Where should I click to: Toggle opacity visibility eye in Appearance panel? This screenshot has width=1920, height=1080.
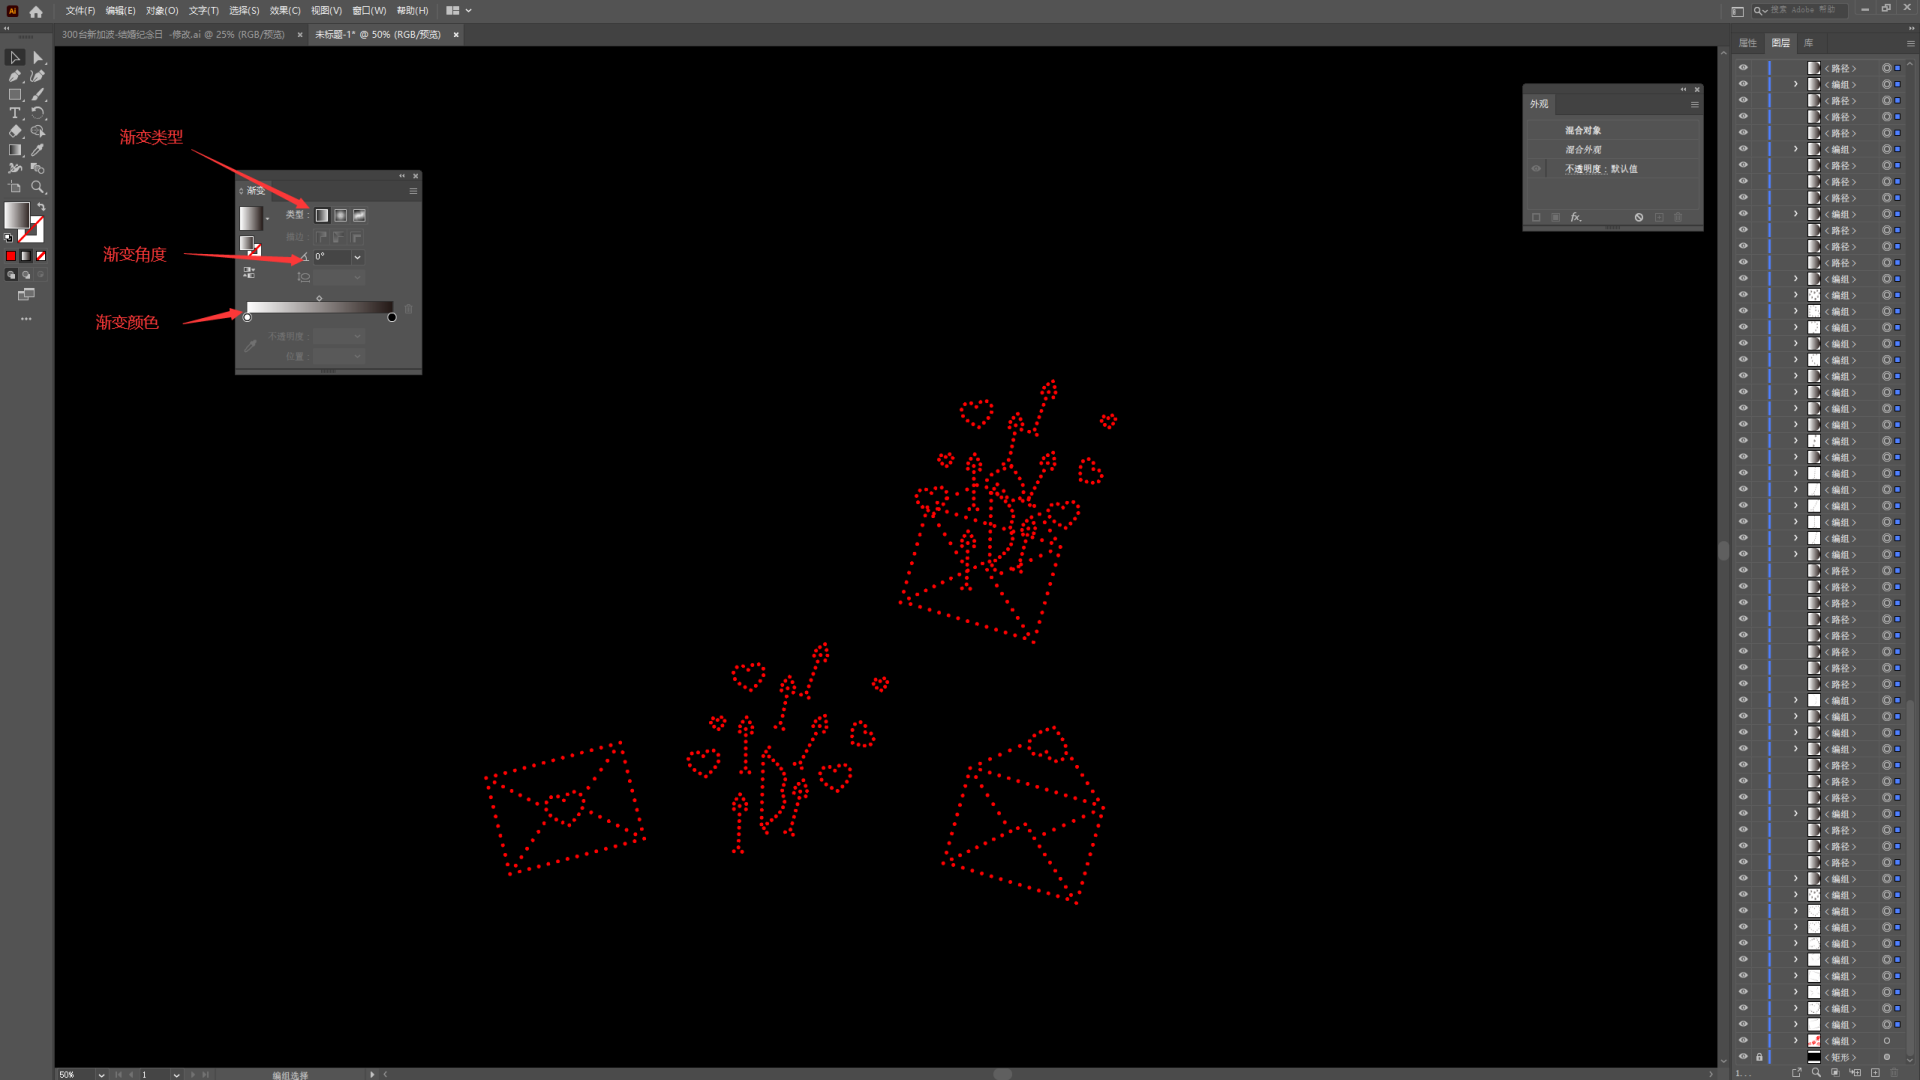pos(1537,169)
